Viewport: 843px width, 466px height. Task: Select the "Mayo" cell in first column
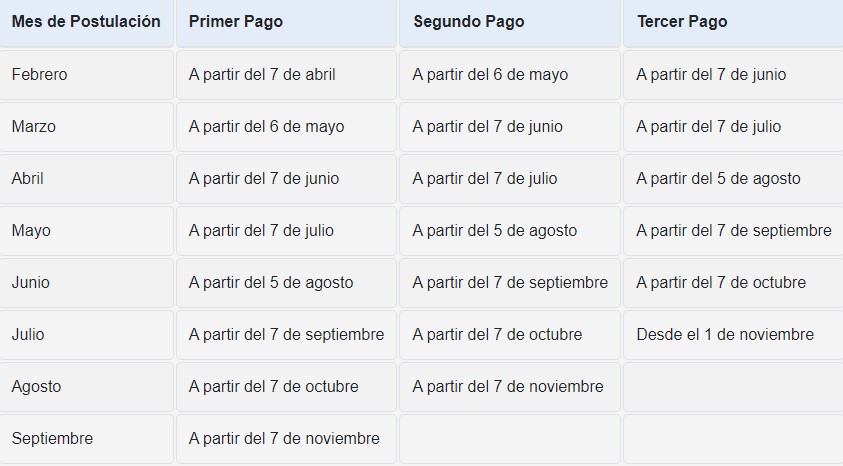[31, 231]
